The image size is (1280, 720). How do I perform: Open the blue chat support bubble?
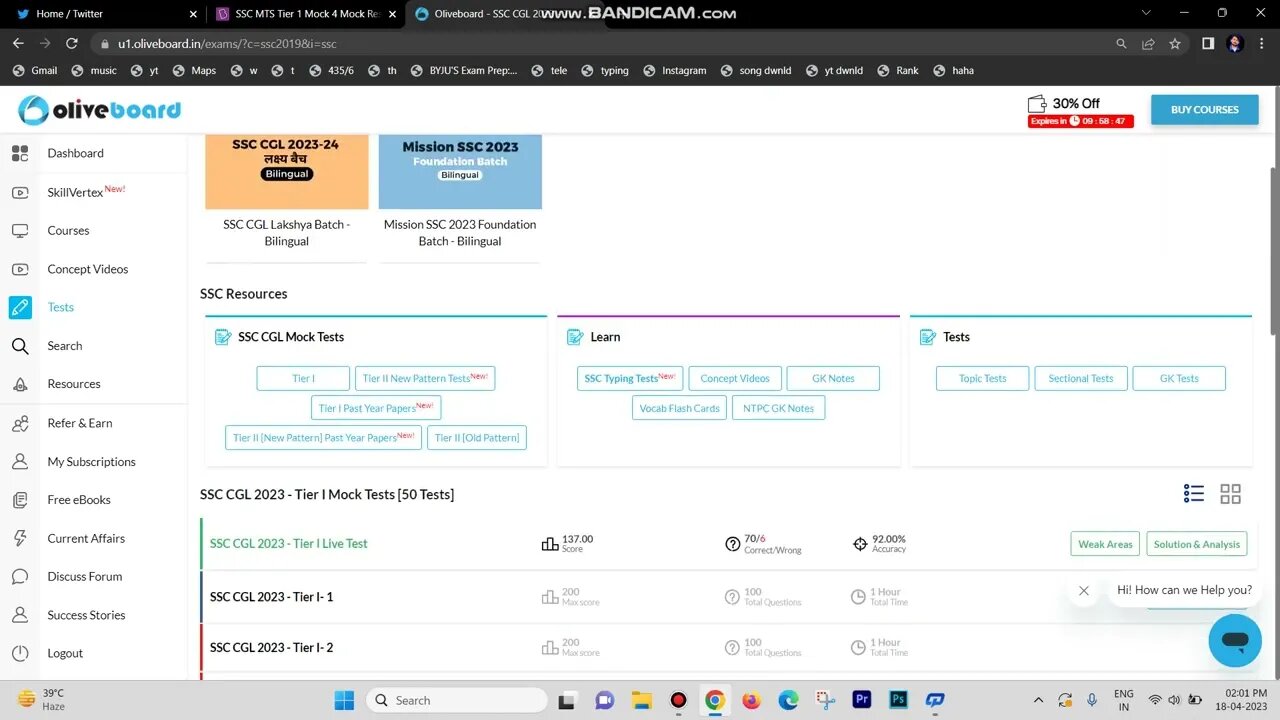click(1235, 641)
